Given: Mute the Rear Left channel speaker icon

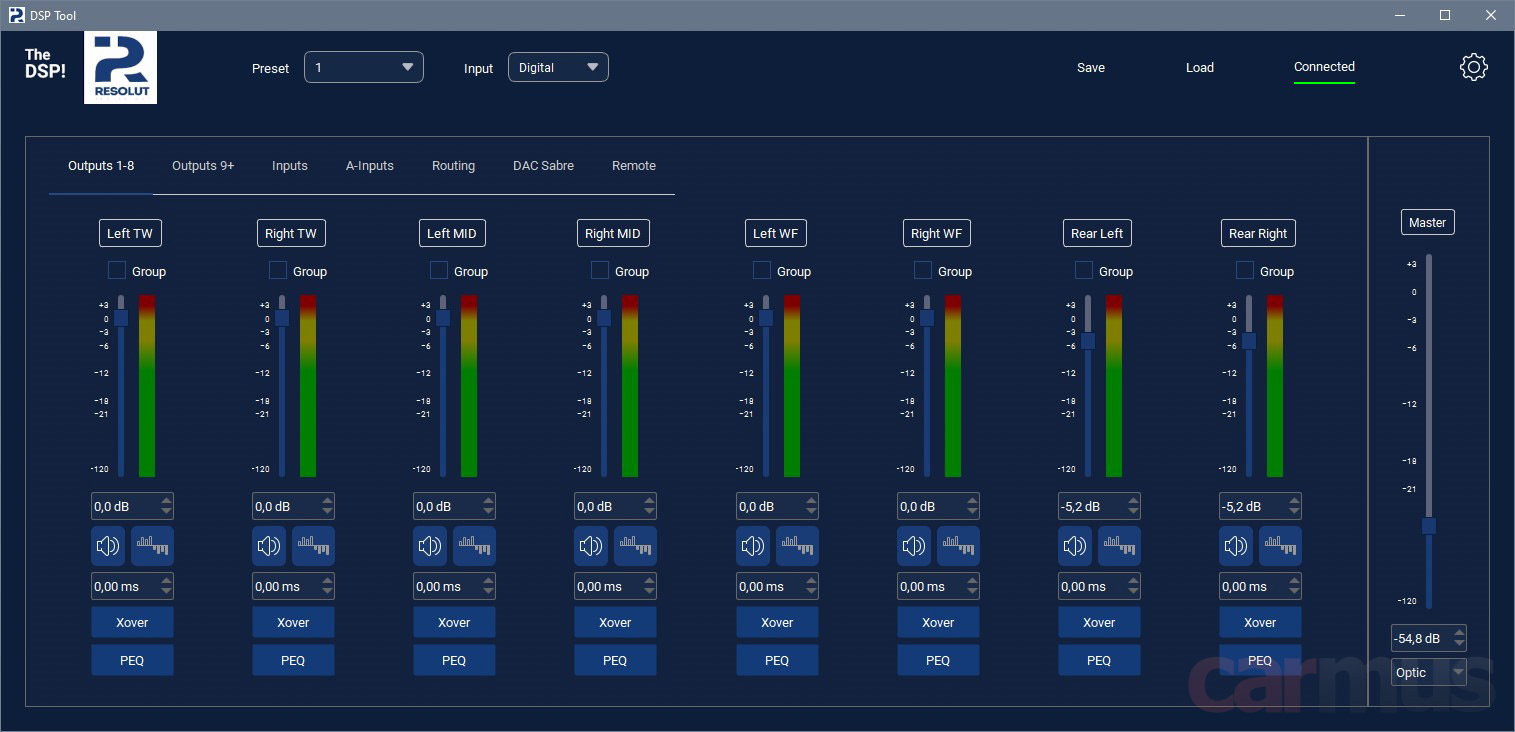Looking at the screenshot, I should pos(1076,546).
